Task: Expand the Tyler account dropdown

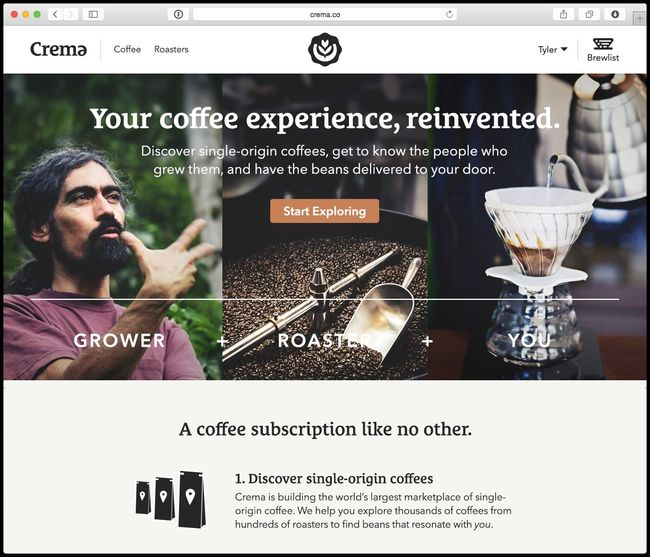Action: (552, 49)
